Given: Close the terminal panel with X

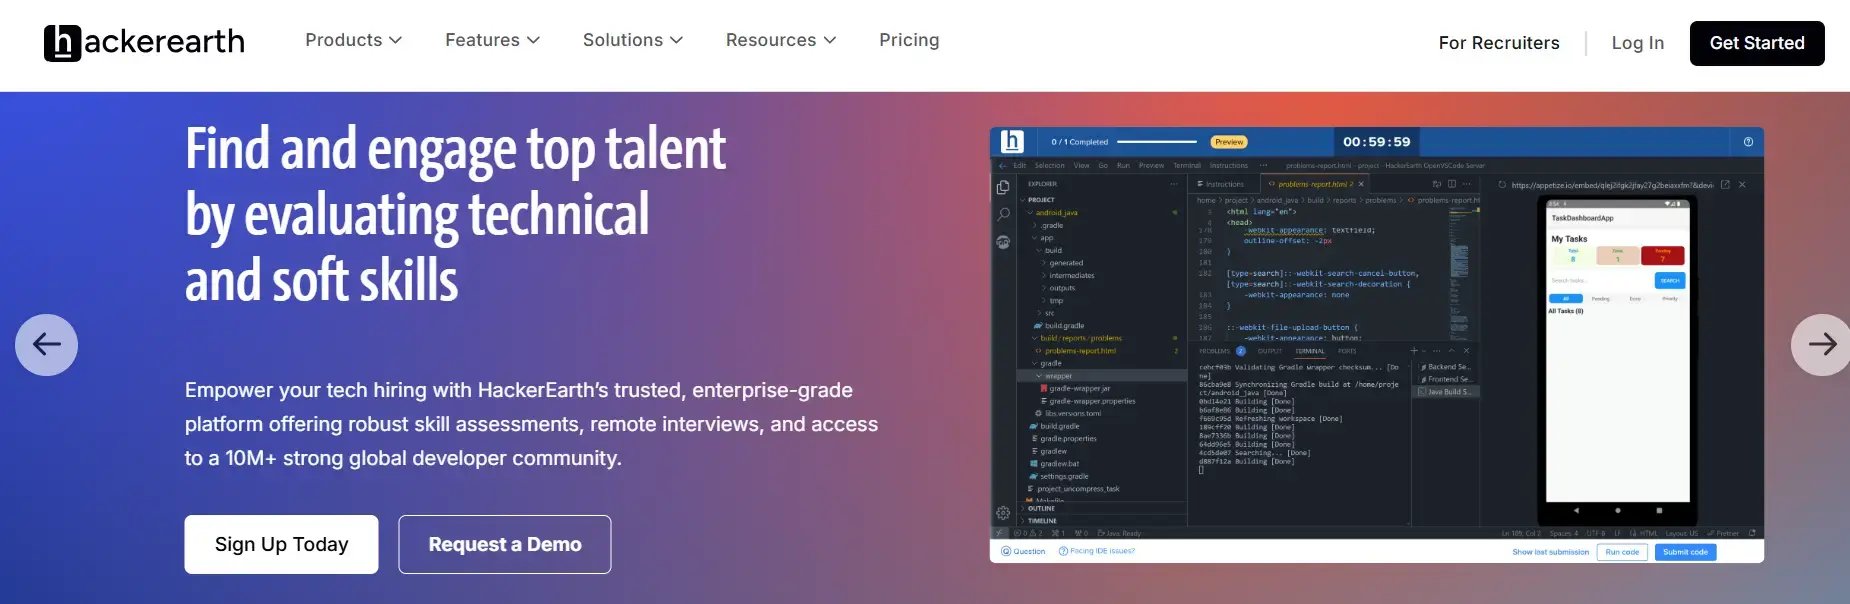Looking at the screenshot, I should click(1466, 351).
